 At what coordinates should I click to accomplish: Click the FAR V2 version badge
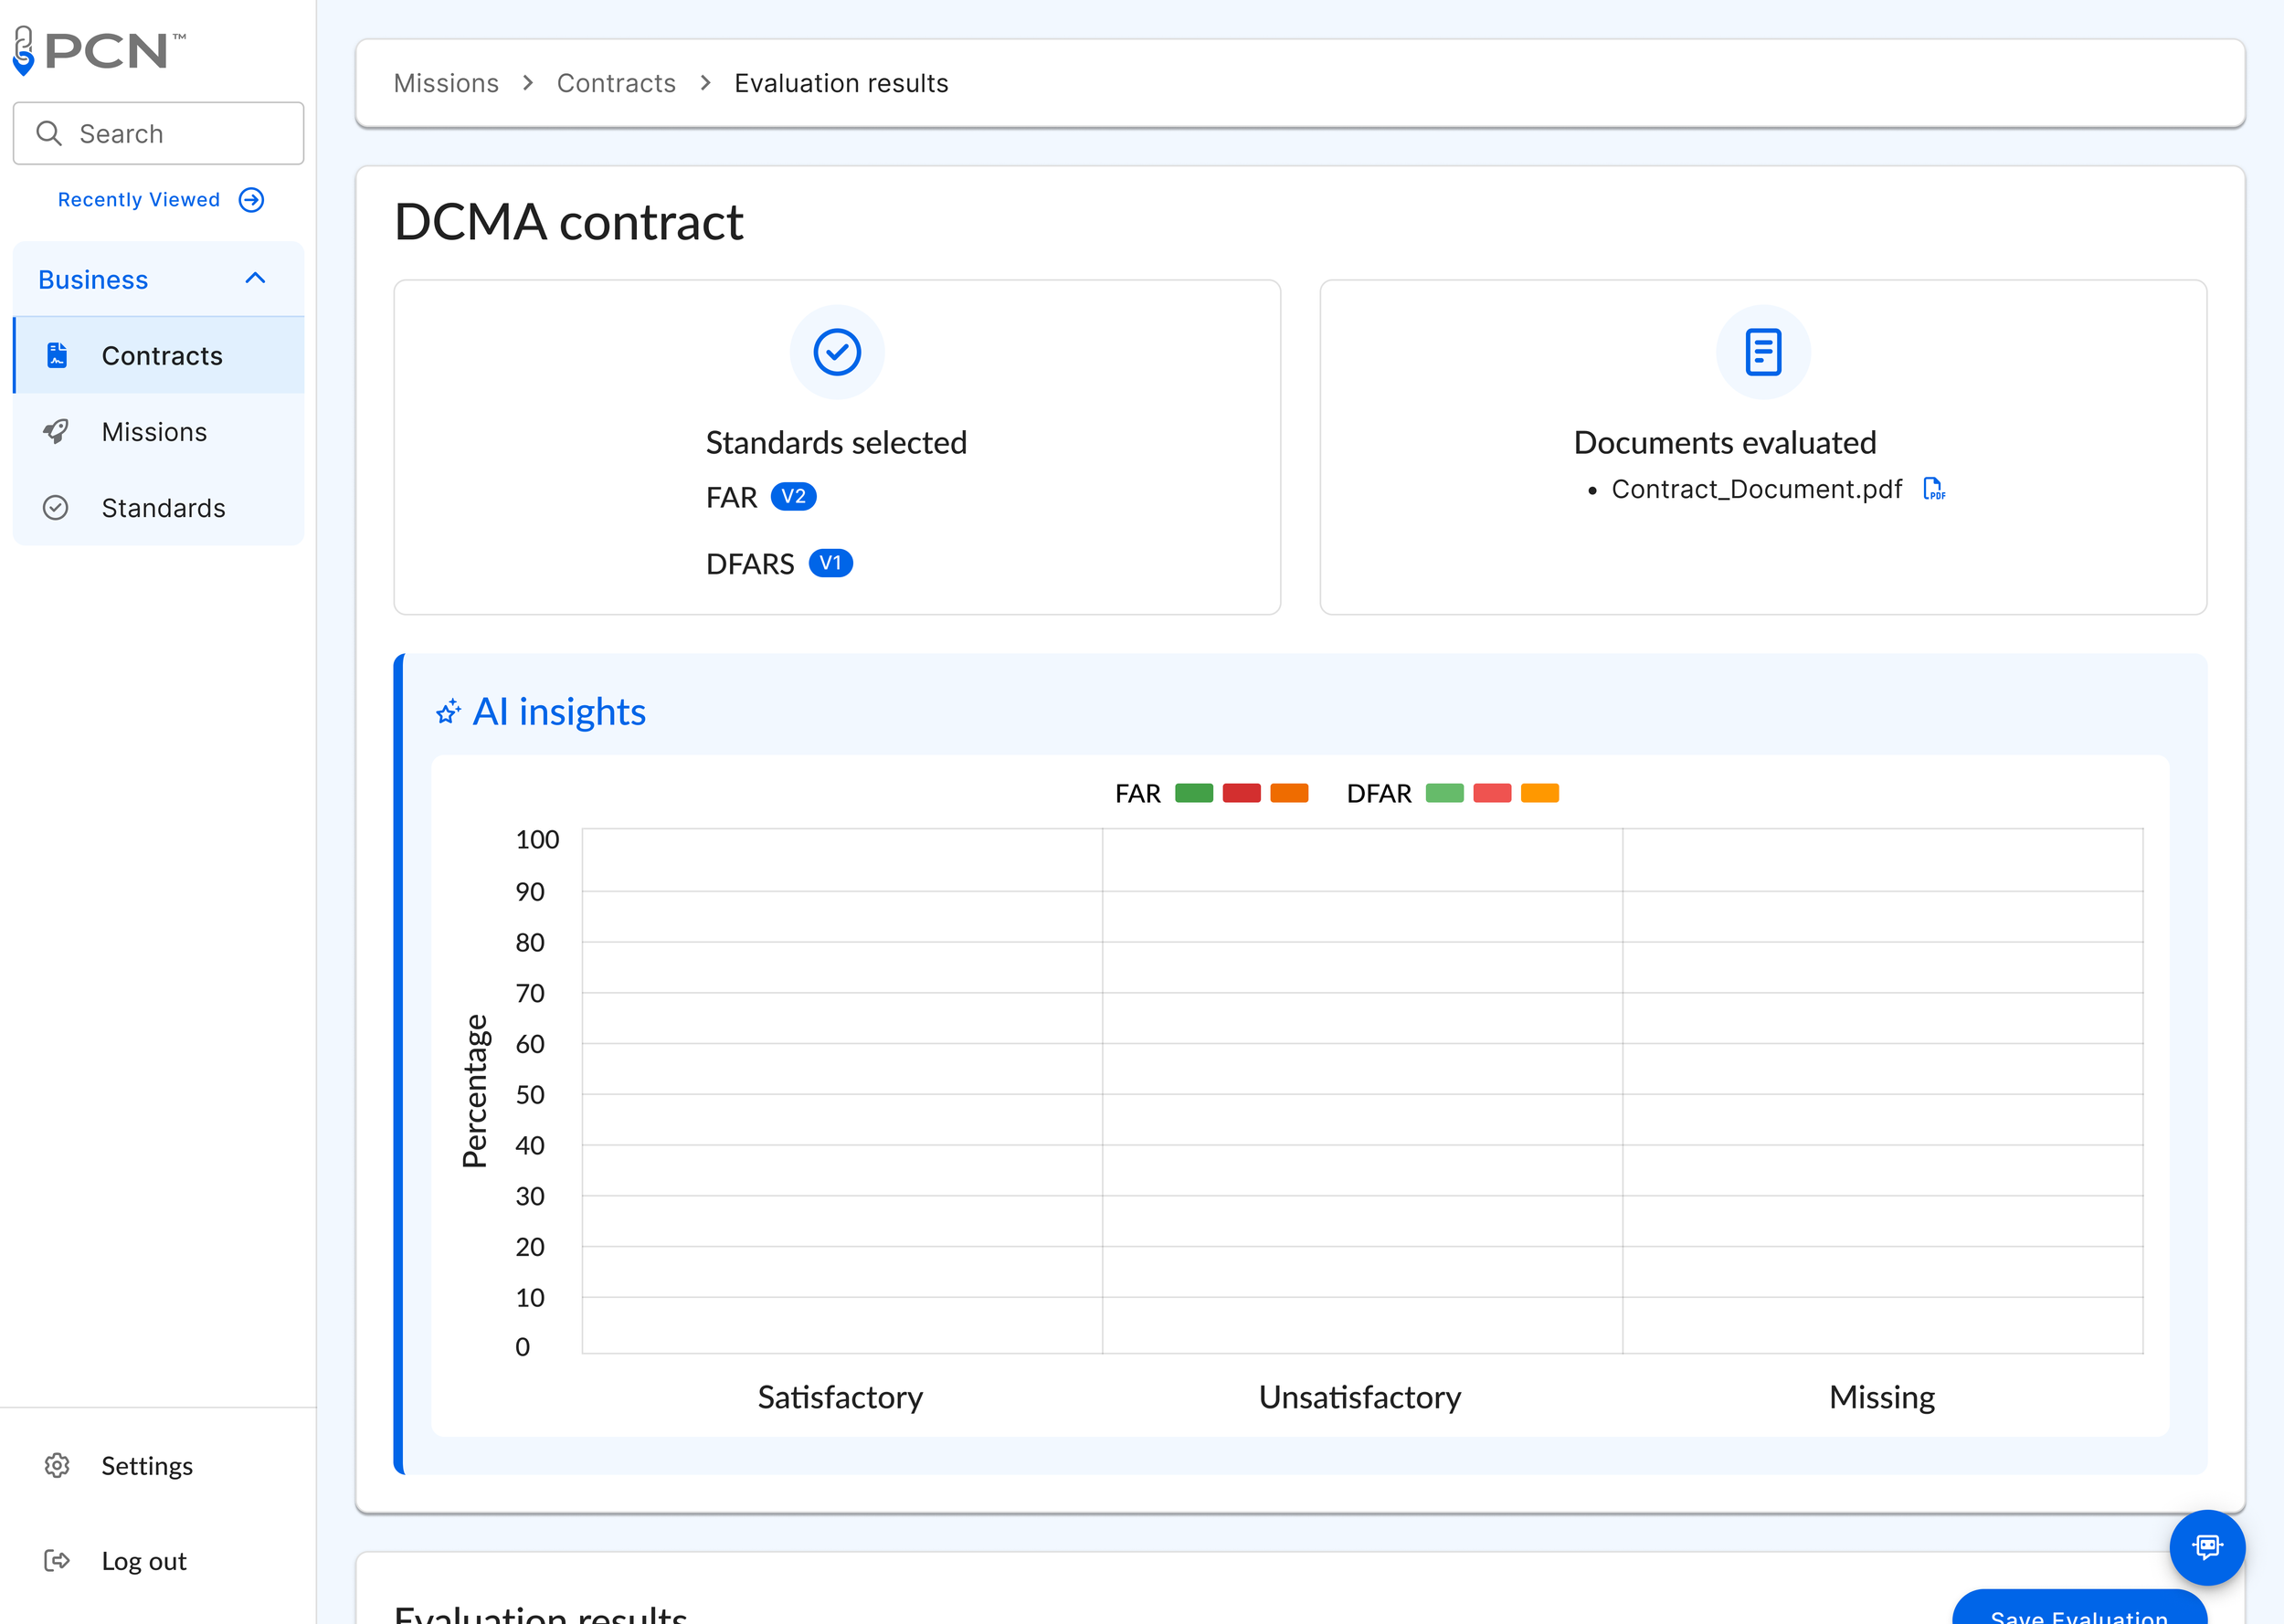[x=793, y=497]
